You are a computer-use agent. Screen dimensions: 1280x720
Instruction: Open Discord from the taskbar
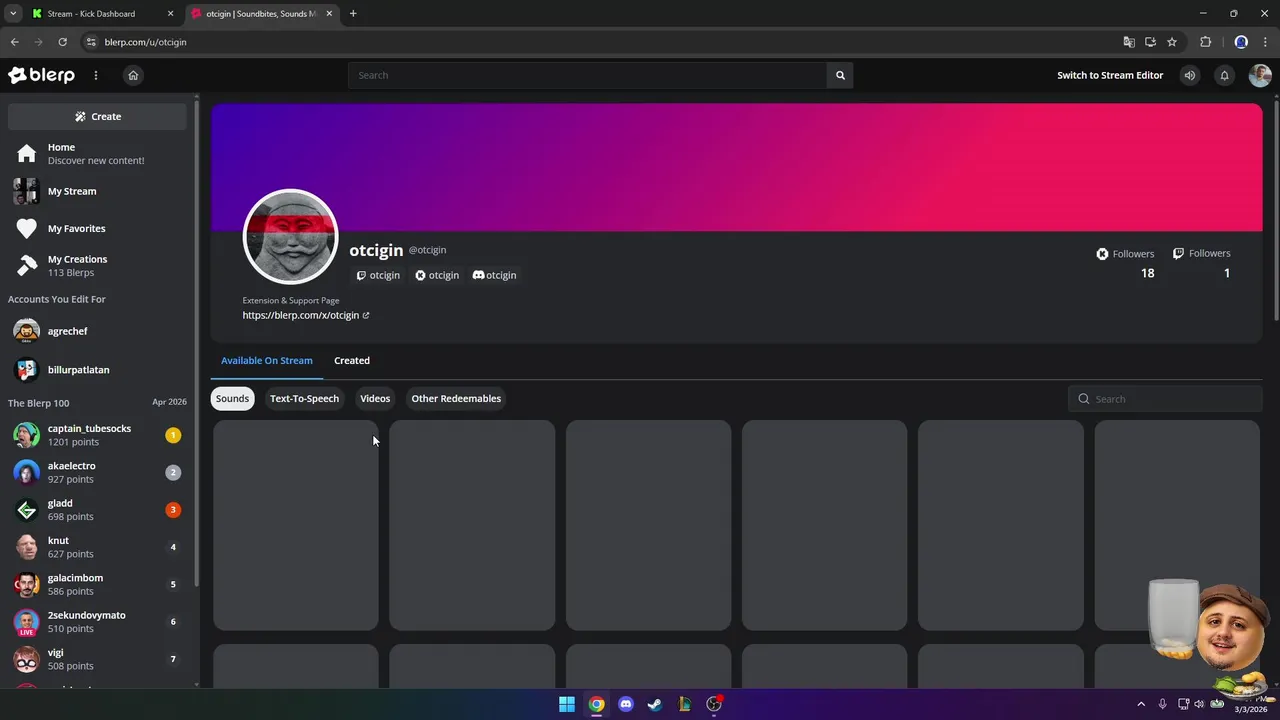tap(626, 704)
